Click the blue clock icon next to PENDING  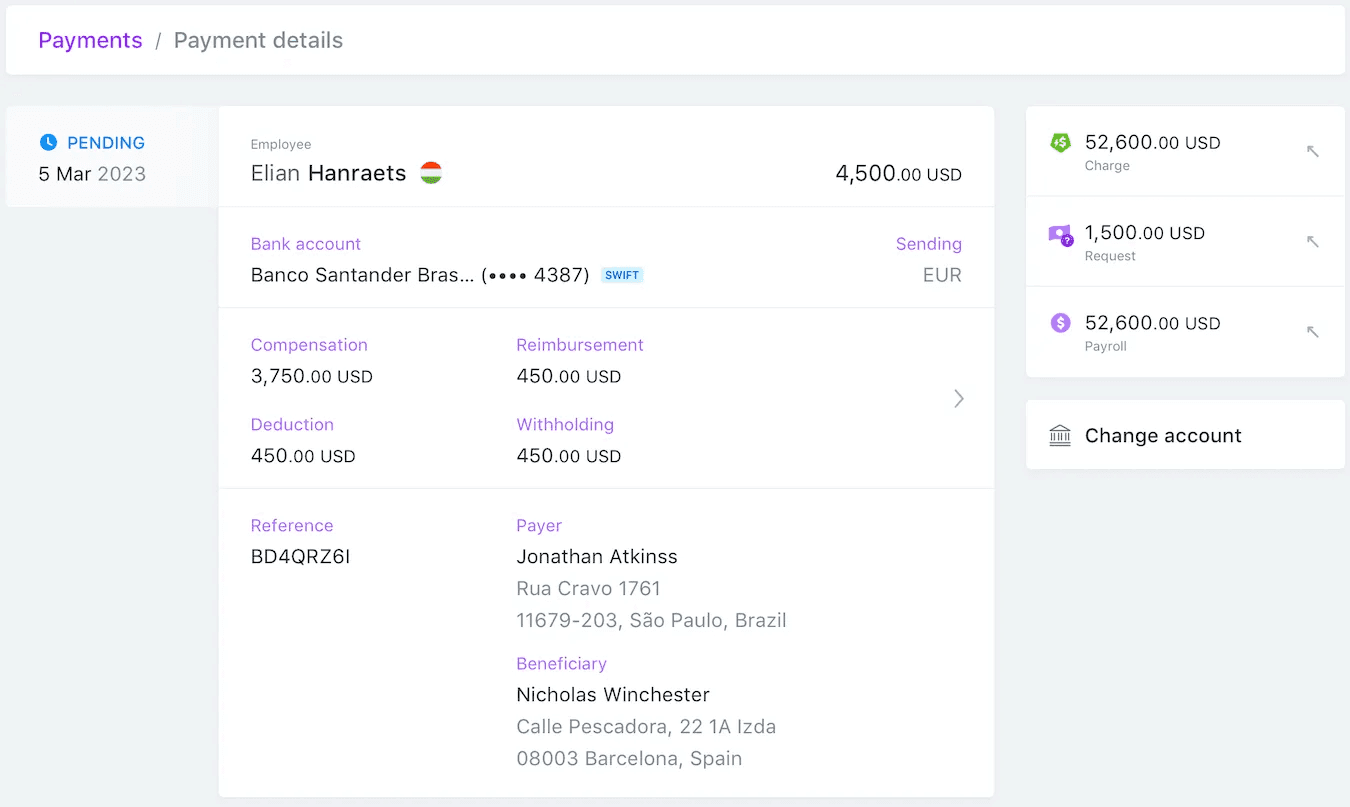49,142
